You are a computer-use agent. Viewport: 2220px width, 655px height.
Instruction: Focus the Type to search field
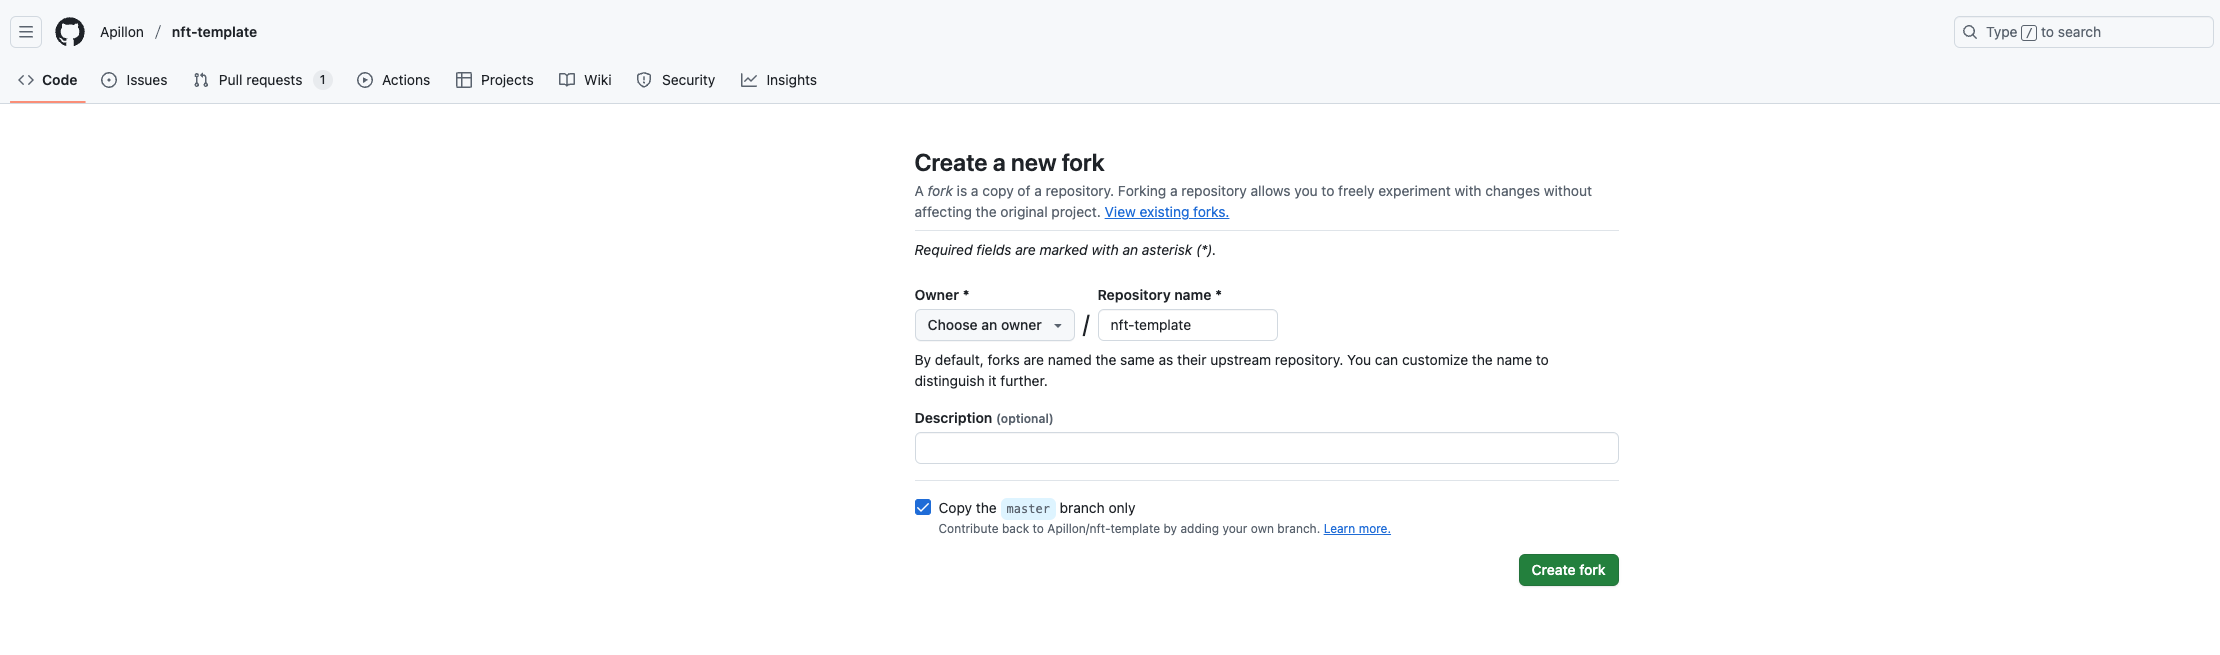2083,32
